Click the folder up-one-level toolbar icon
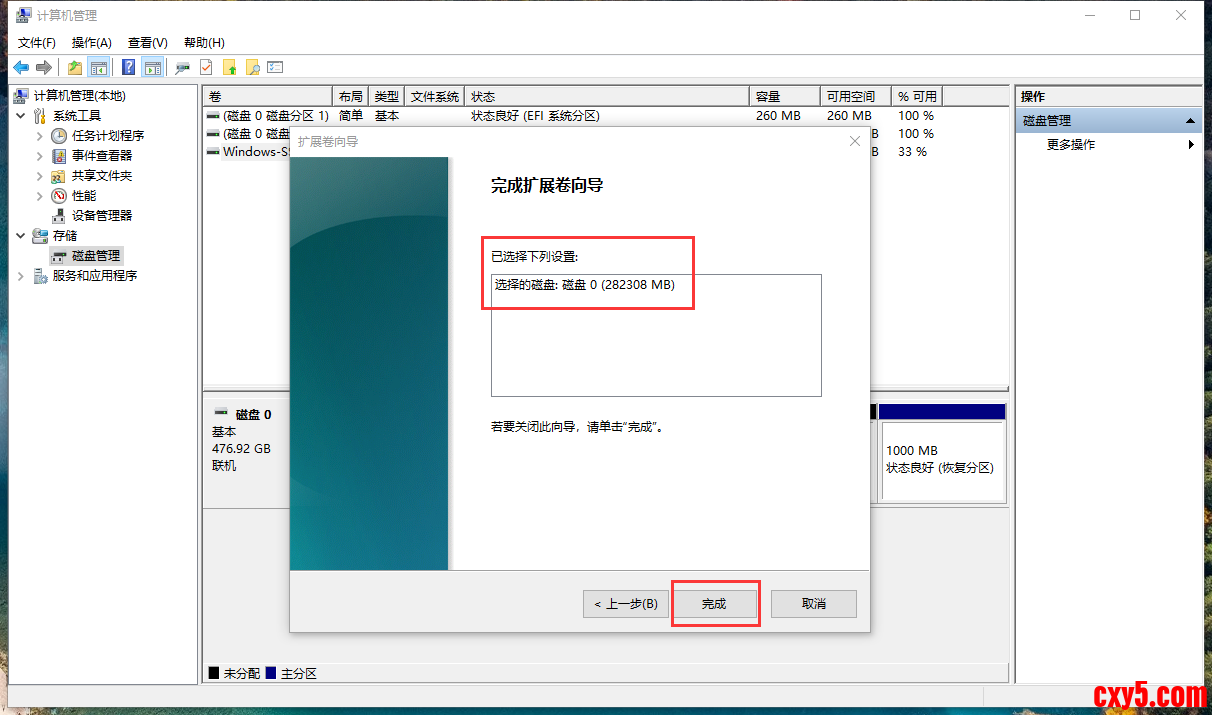Image resolution: width=1212 pixels, height=715 pixels. (75, 67)
